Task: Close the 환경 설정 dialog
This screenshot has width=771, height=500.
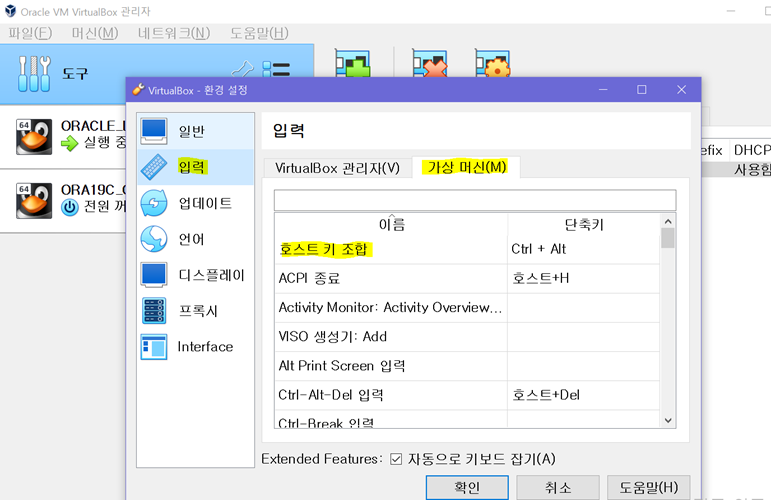Action: pos(682,89)
